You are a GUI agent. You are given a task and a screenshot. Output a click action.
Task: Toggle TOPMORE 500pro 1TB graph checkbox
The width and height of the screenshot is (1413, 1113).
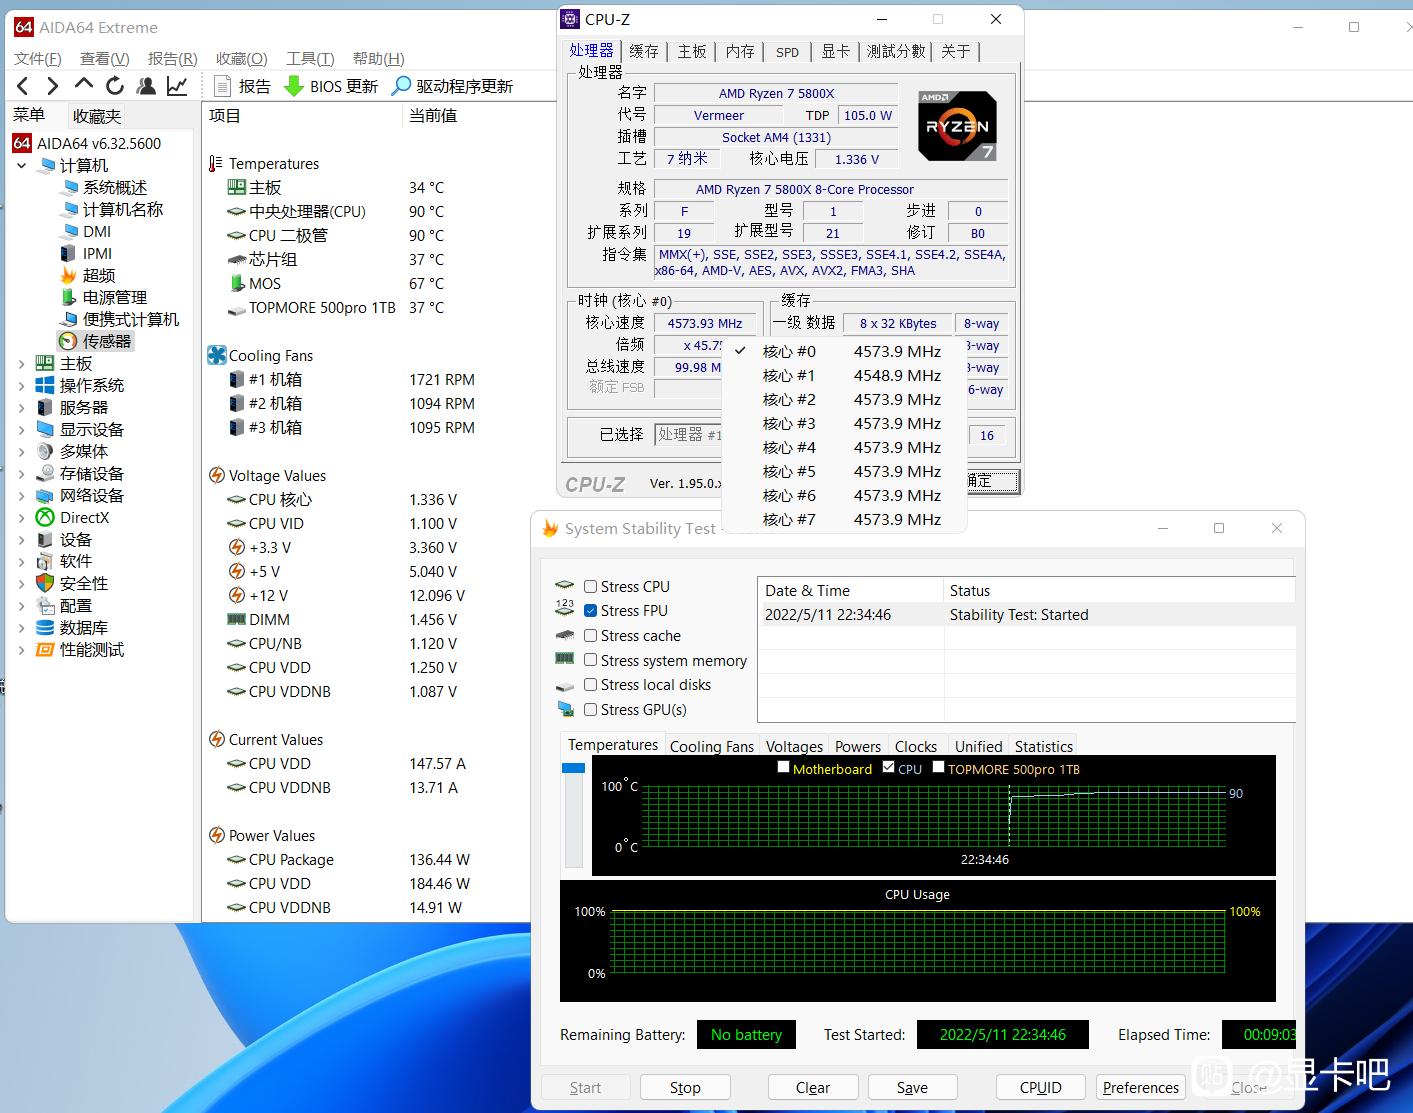click(x=938, y=768)
